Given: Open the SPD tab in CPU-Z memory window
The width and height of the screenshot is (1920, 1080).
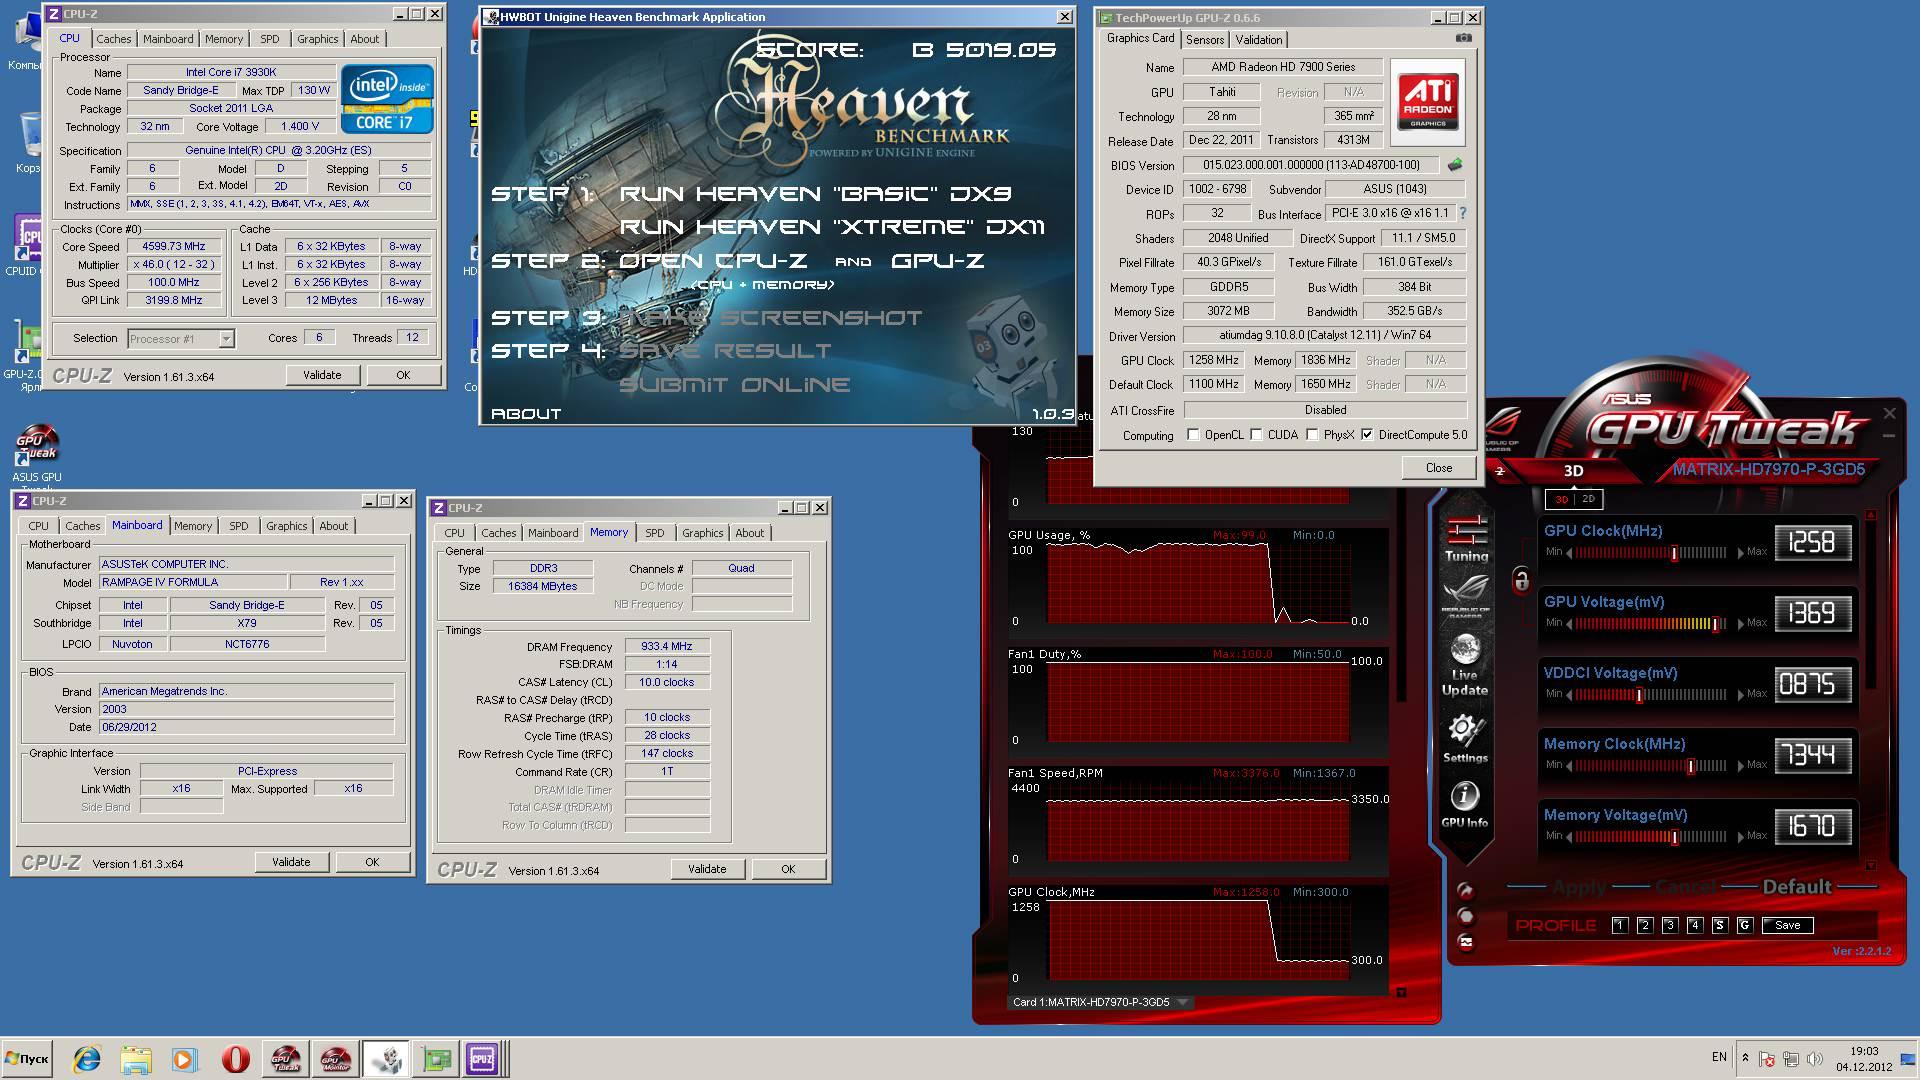Looking at the screenshot, I should pos(655,533).
